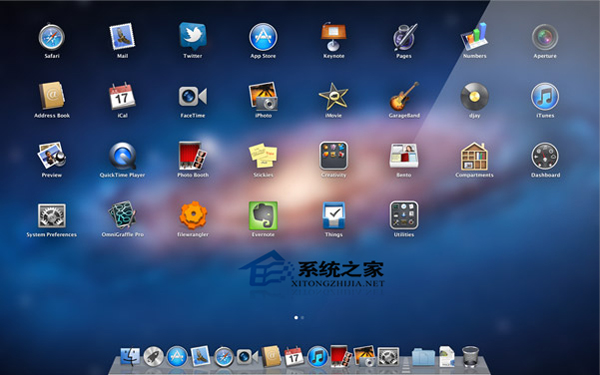Click the Launchpad rocket in the Dock
The width and height of the screenshot is (600, 375).
(153, 357)
